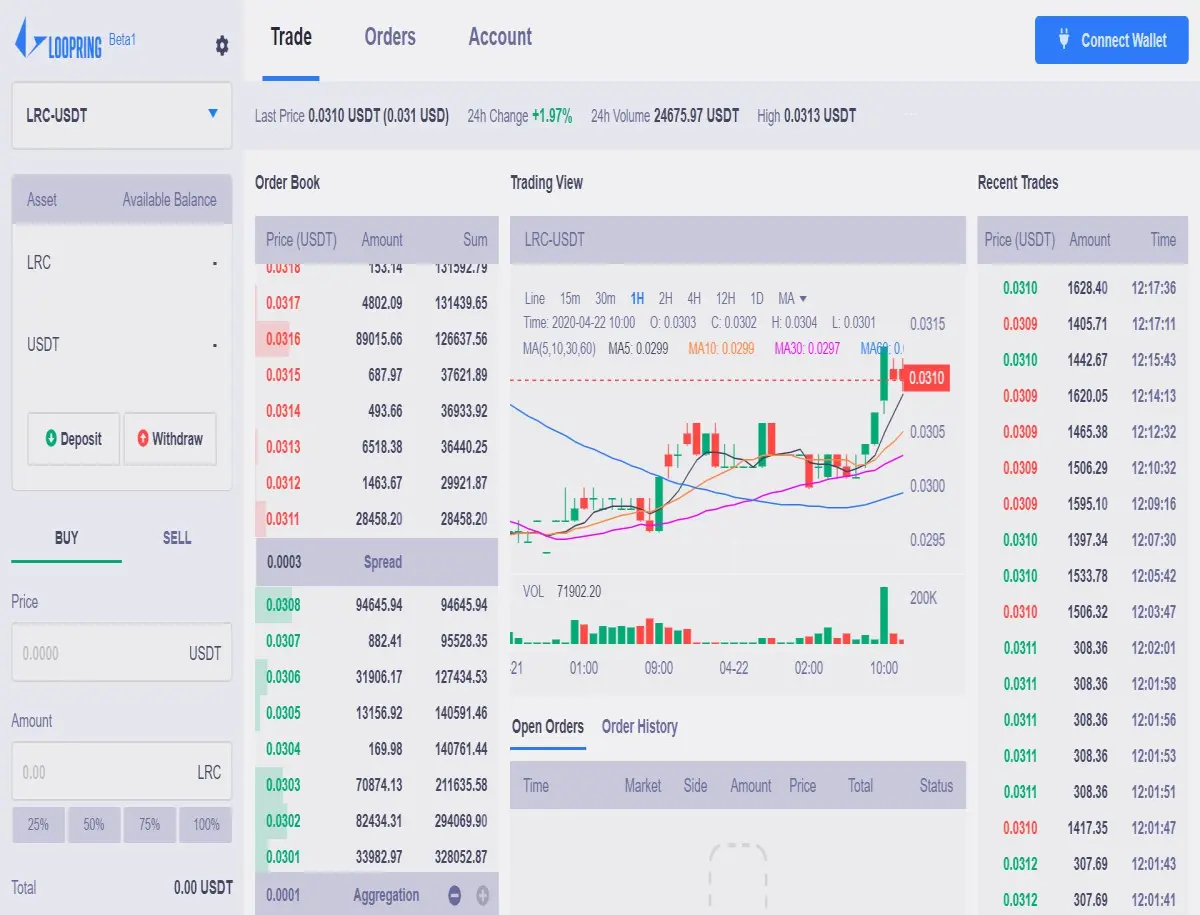Expand the MA indicator dropdown
1200x915 pixels.
[792, 298]
